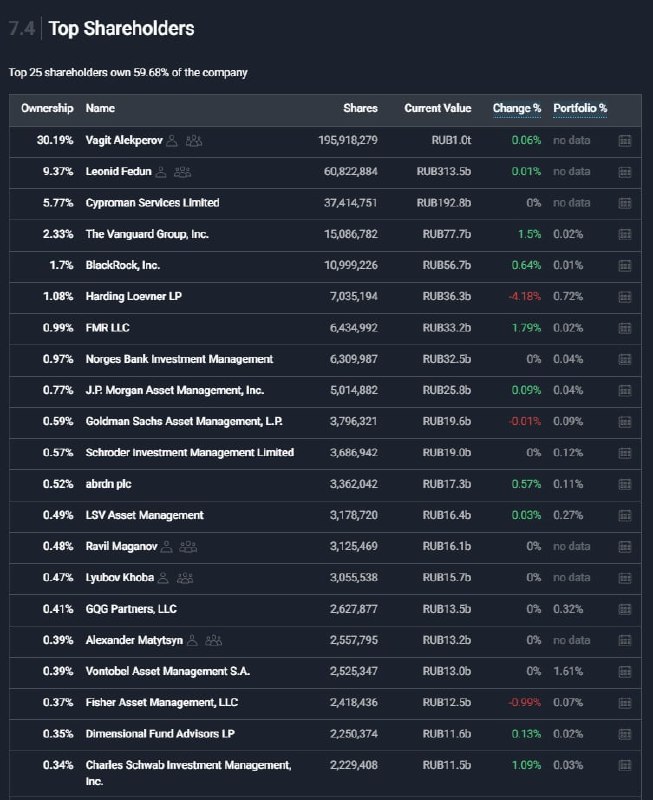
Task: Click individual person icon beside Lyubov Khoba
Action: tap(163, 578)
